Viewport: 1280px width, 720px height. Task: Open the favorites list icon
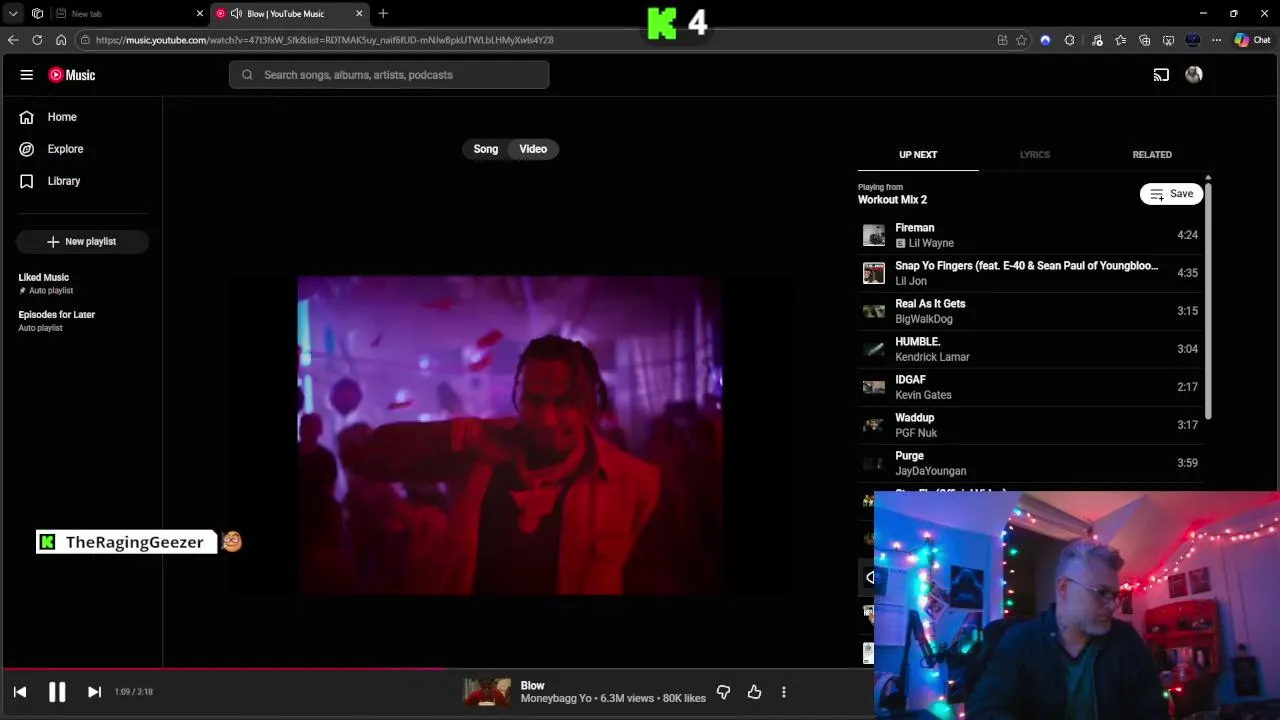coord(1120,40)
